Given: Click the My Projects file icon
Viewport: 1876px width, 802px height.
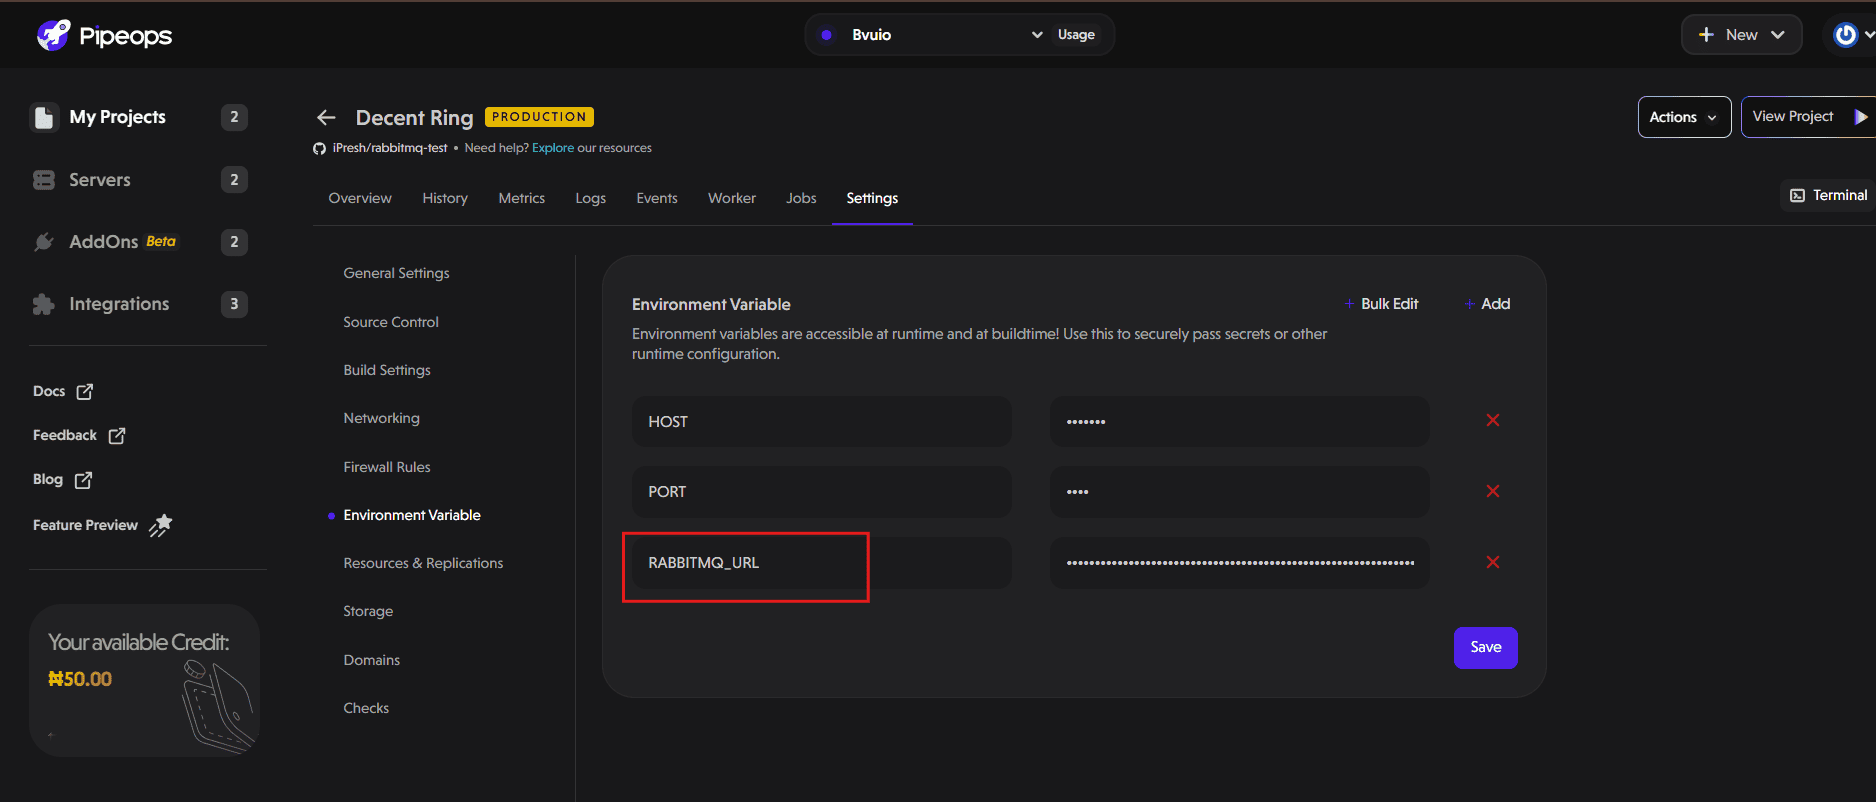Looking at the screenshot, I should [44, 117].
